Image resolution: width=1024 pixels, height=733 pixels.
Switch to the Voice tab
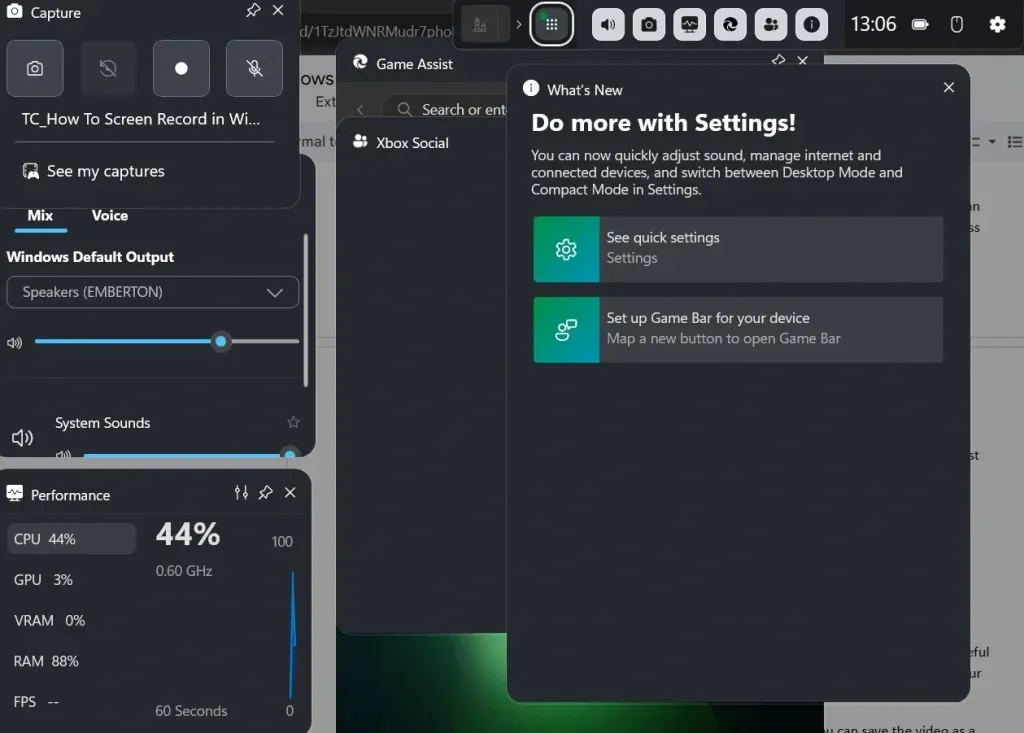tap(110, 215)
